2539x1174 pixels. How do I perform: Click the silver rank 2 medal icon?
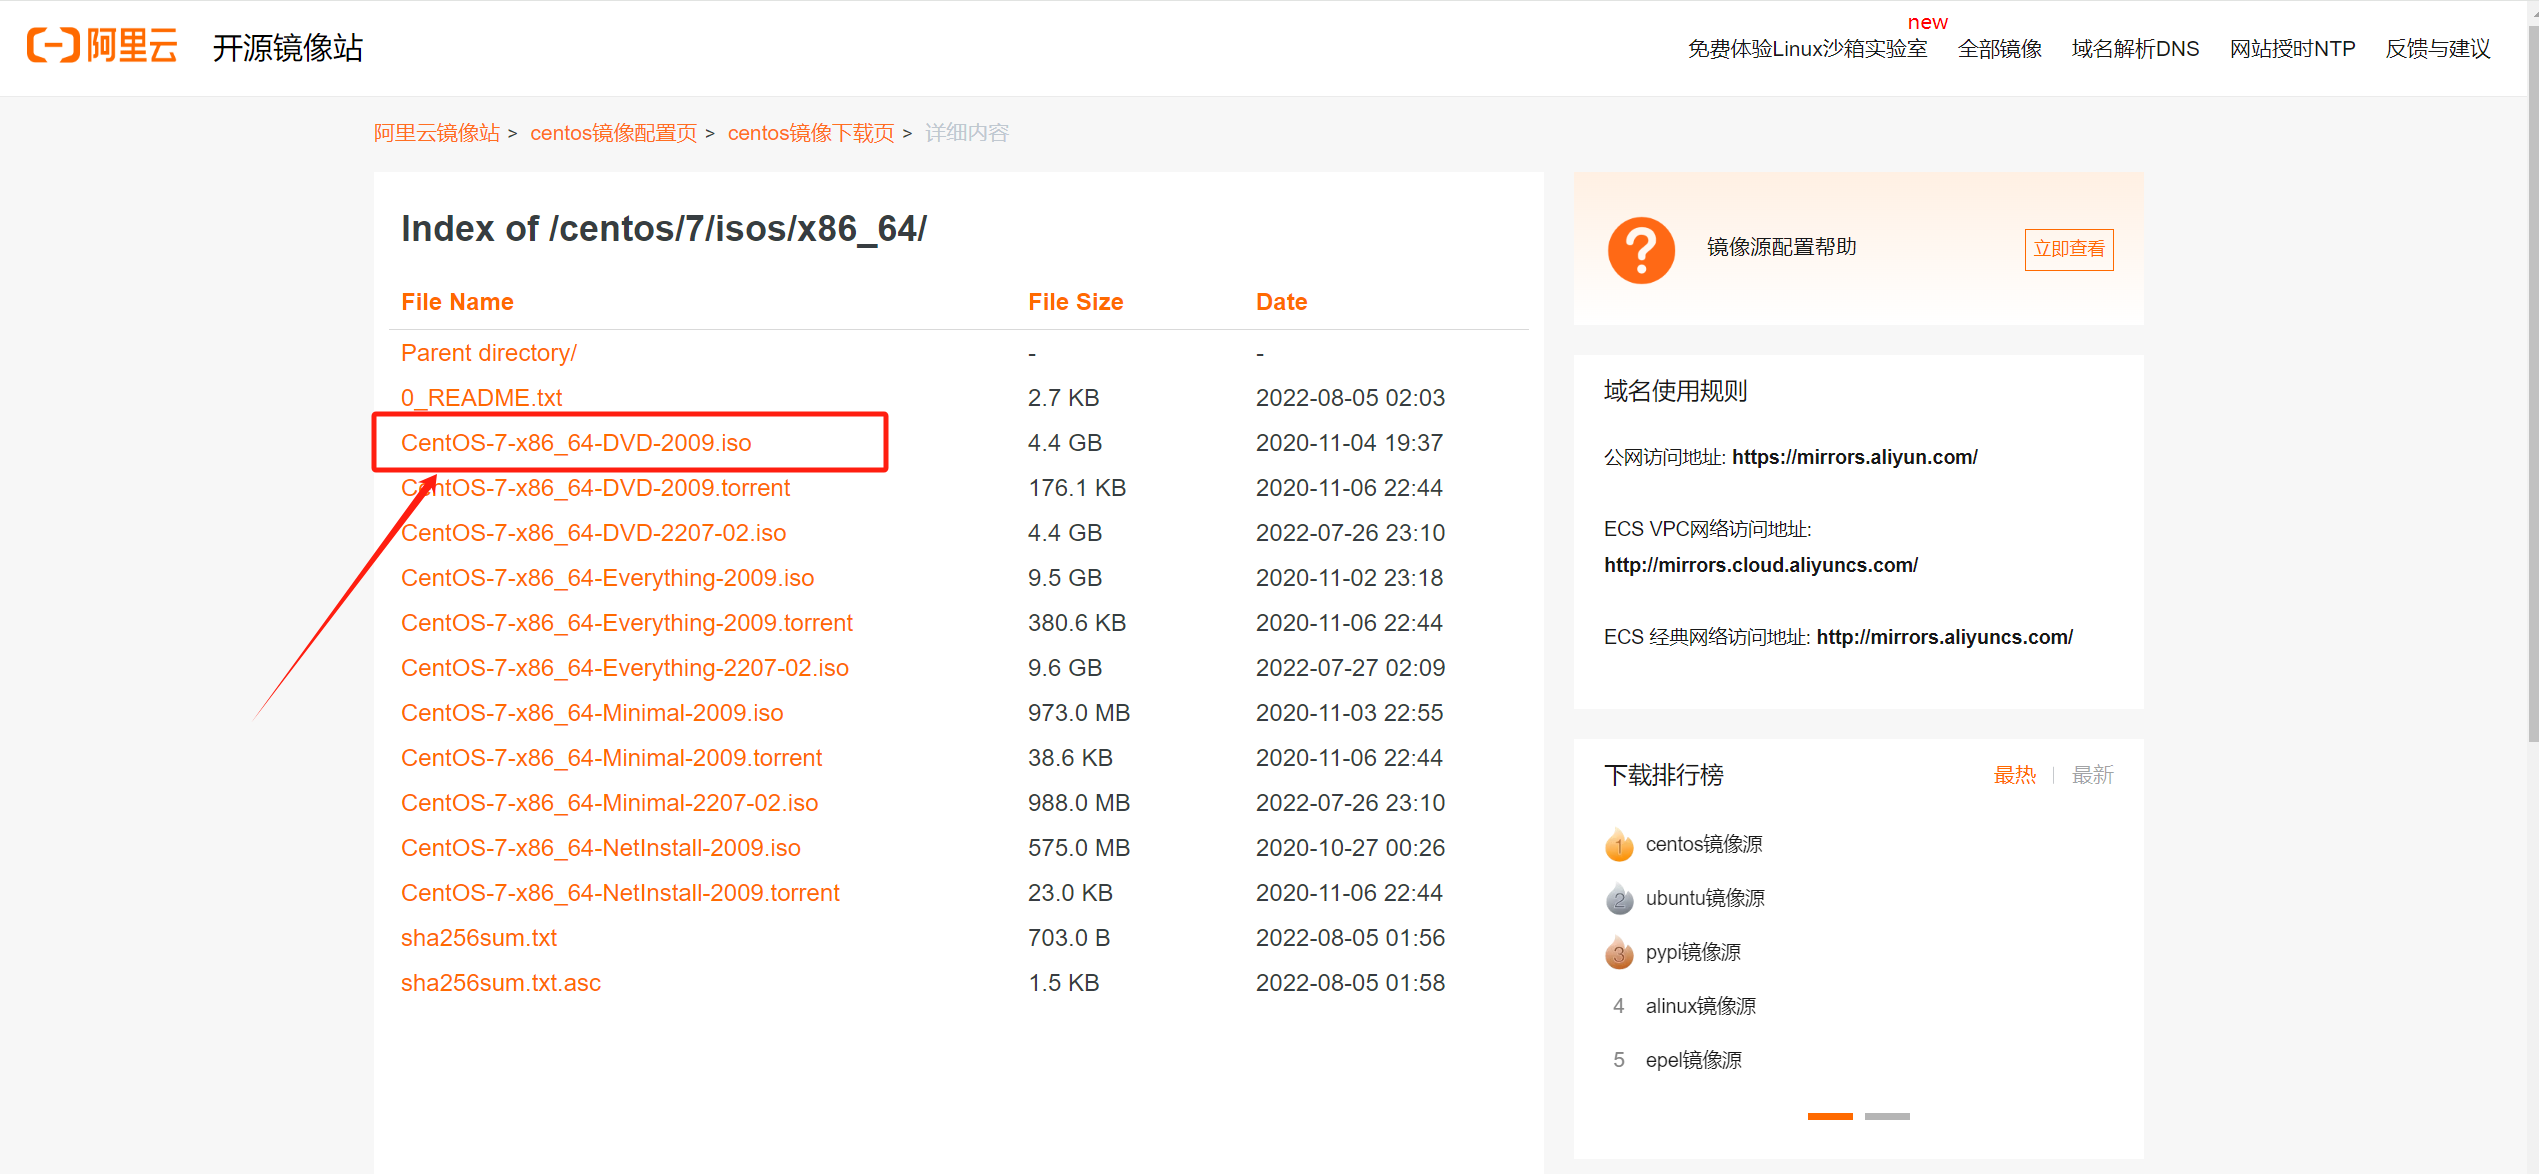pos(1619,899)
